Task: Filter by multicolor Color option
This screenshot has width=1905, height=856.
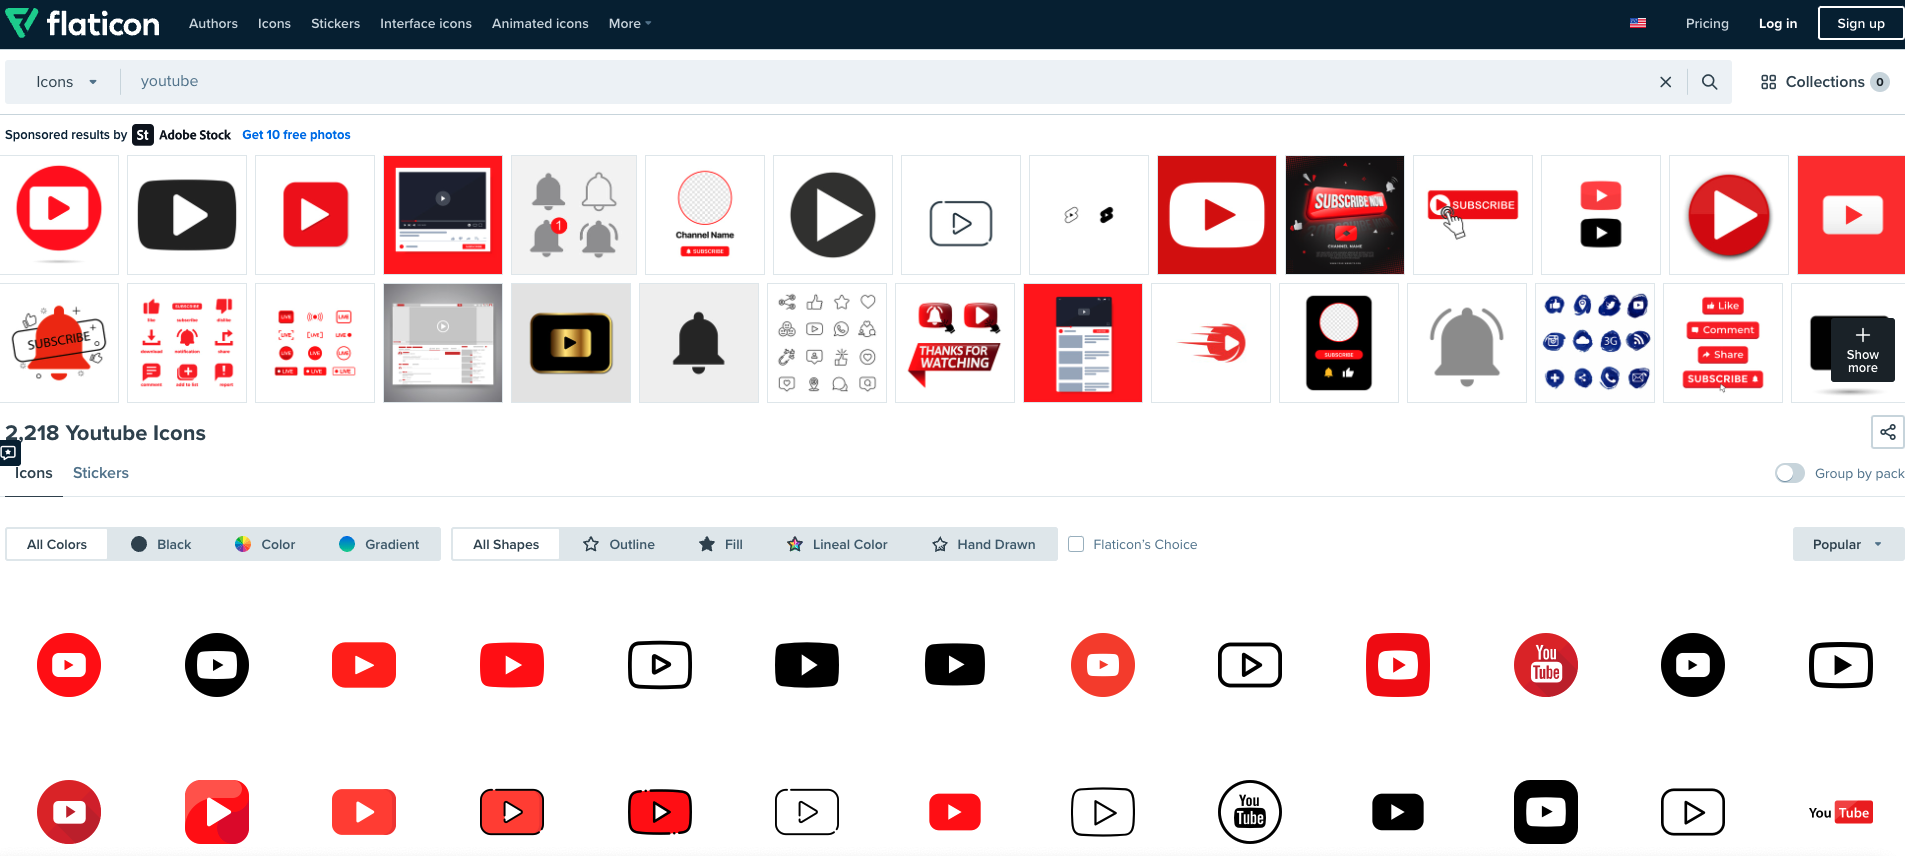Action: pyautogui.click(x=265, y=544)
